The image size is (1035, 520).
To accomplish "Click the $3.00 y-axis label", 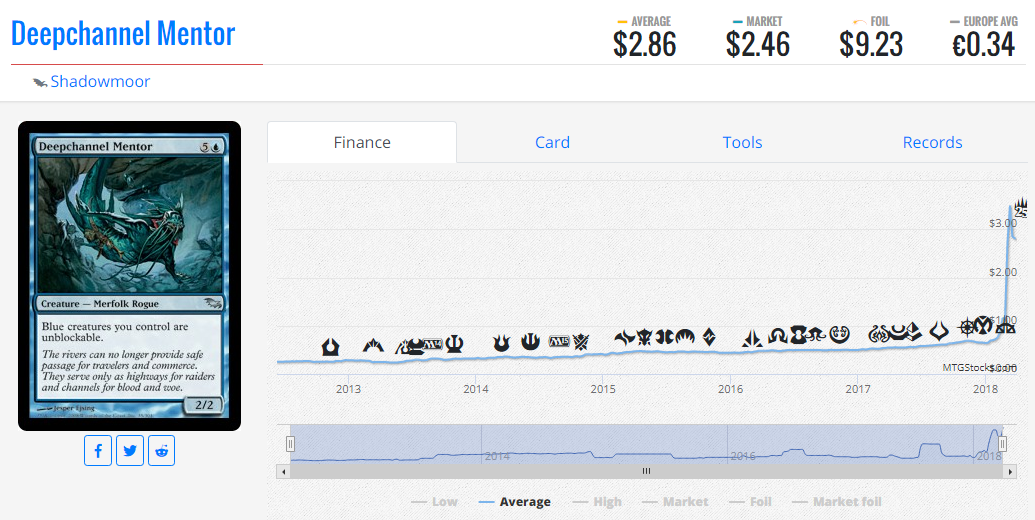I will tap(1003, 223).
